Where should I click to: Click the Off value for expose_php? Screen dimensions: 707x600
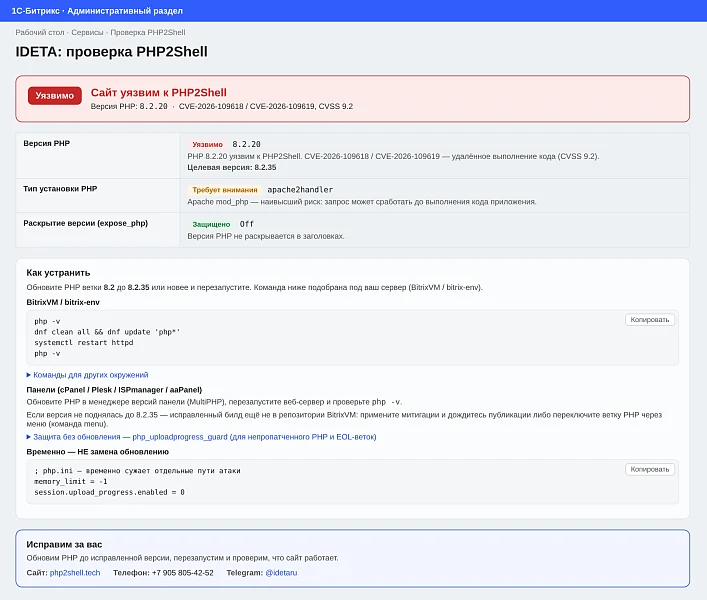pos(247,224)
